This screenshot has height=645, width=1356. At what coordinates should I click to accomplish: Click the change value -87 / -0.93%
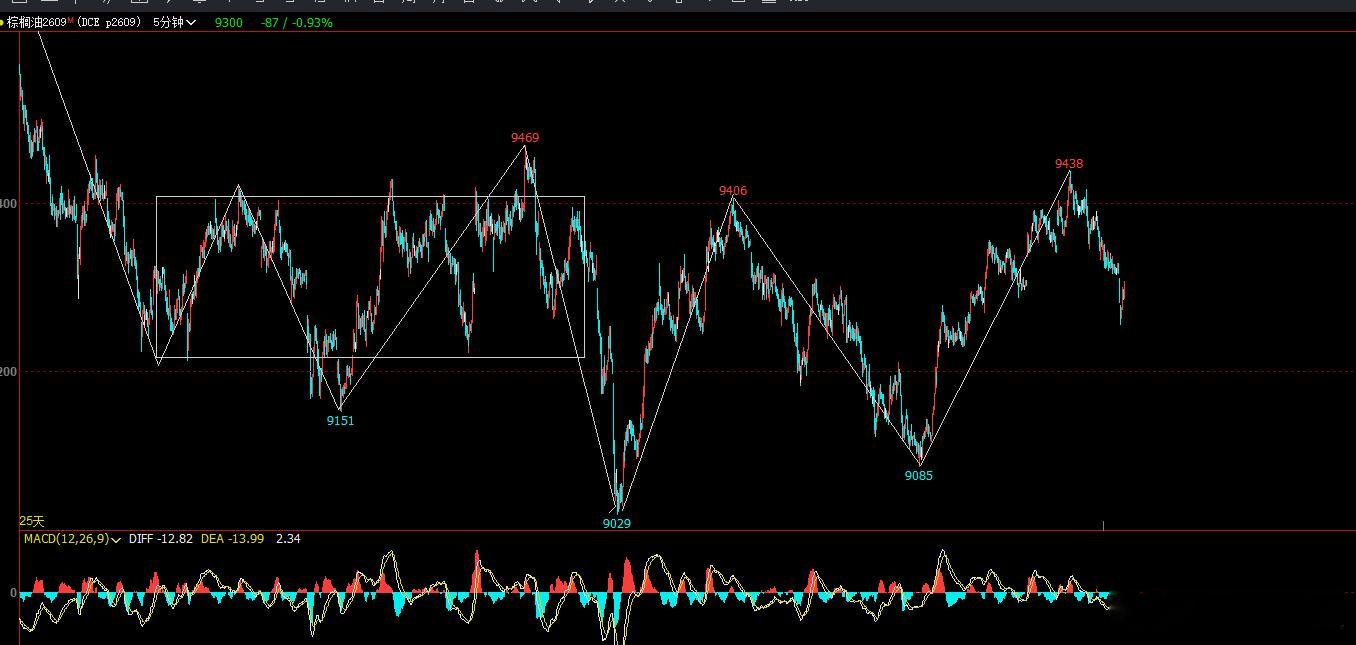(x=297, y=22)
